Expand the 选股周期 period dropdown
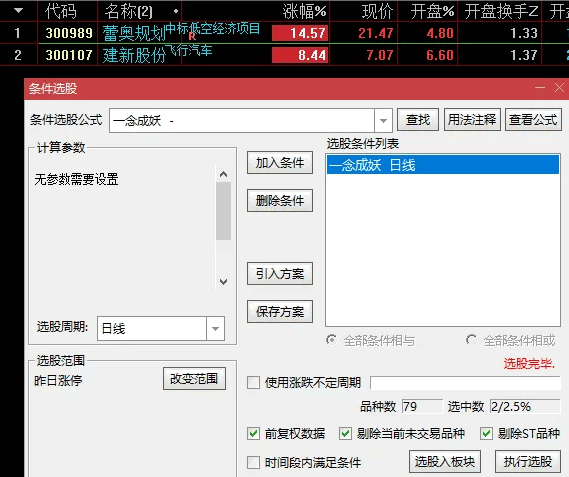569x477 pixels. 215,329
